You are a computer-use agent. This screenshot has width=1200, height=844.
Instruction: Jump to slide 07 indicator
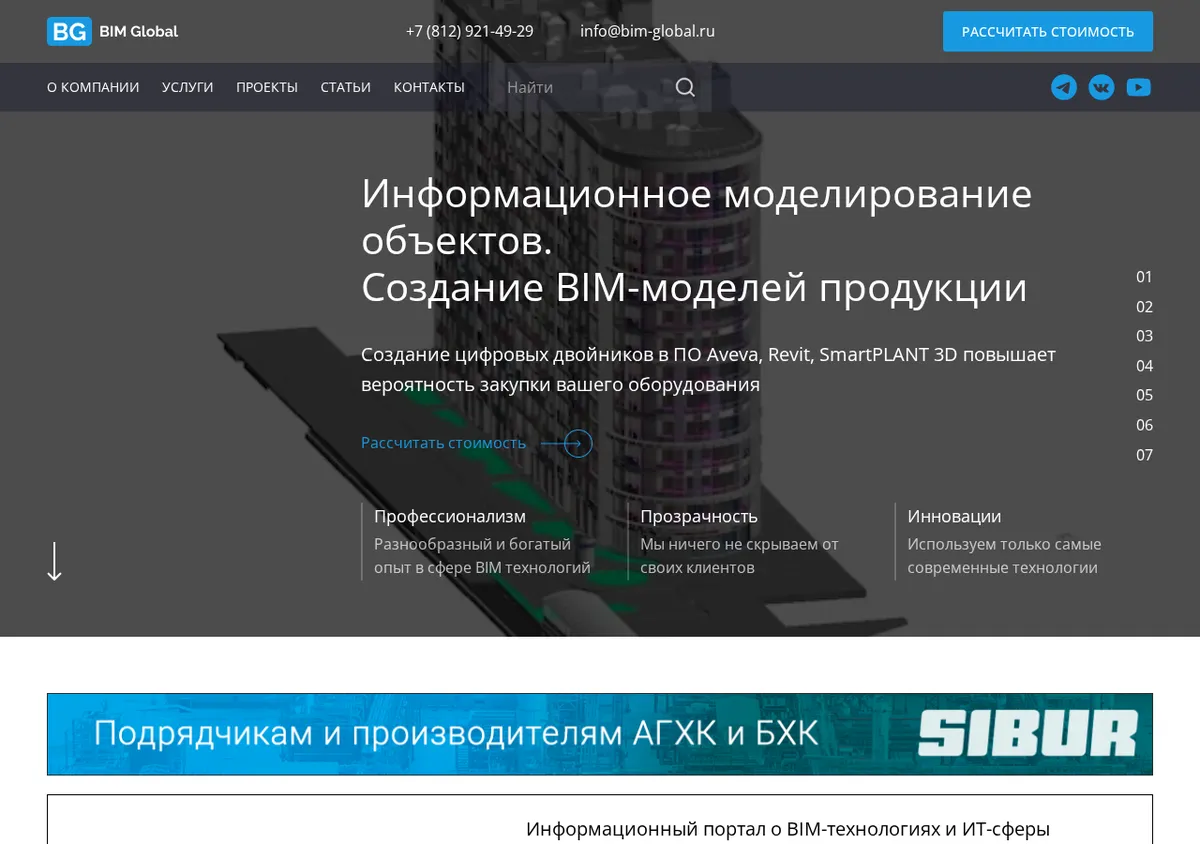(x=1144, y=455)
